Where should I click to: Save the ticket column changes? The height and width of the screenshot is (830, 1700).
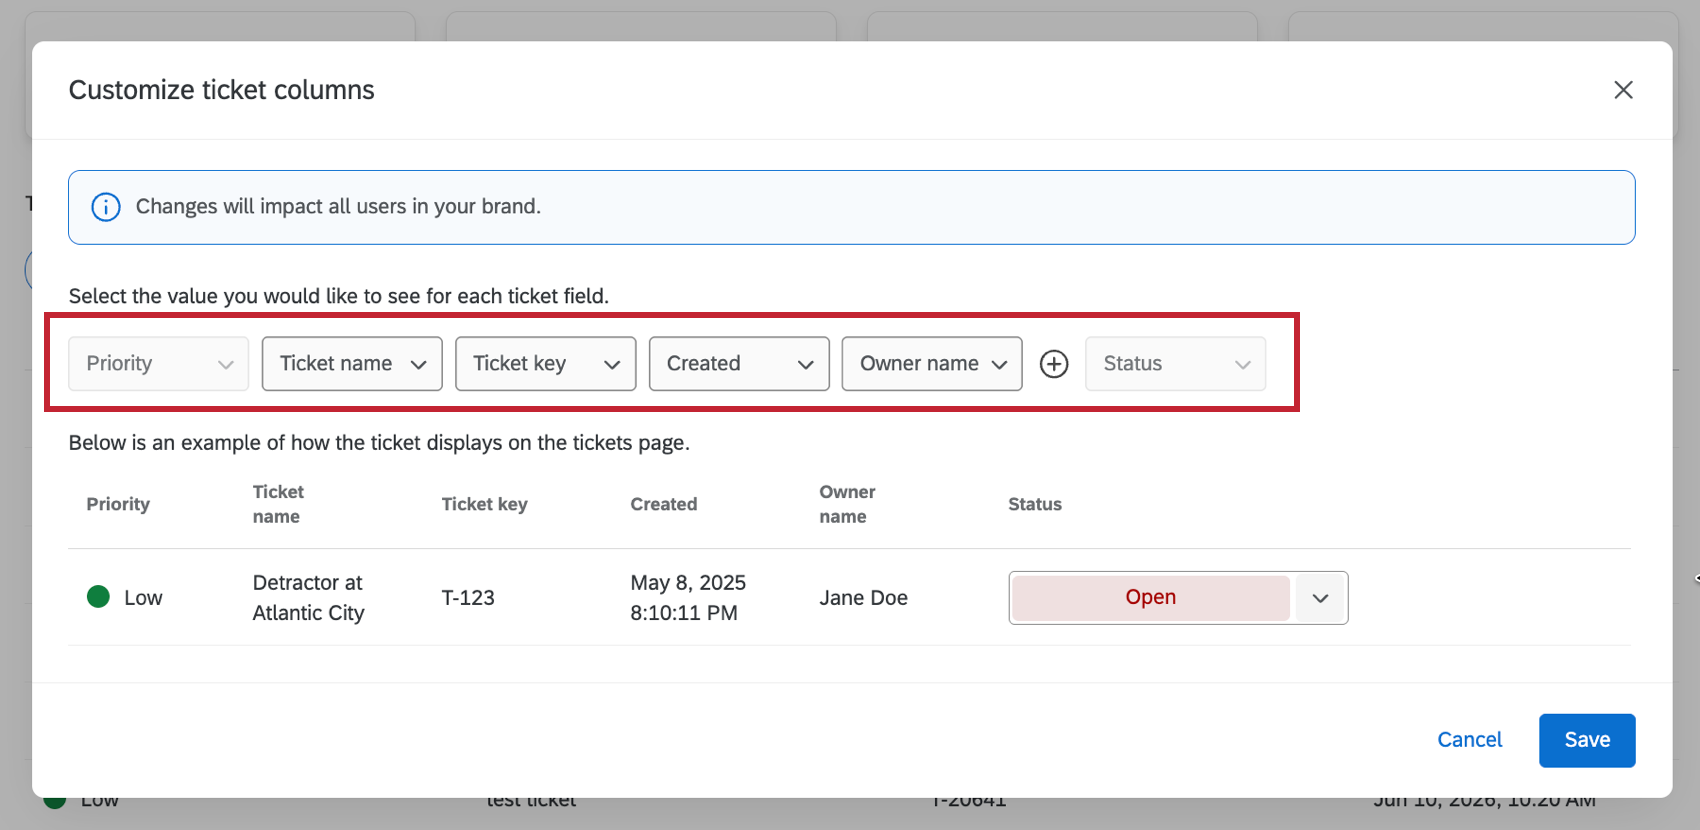pyautogui.click(x=1587, y=740)
